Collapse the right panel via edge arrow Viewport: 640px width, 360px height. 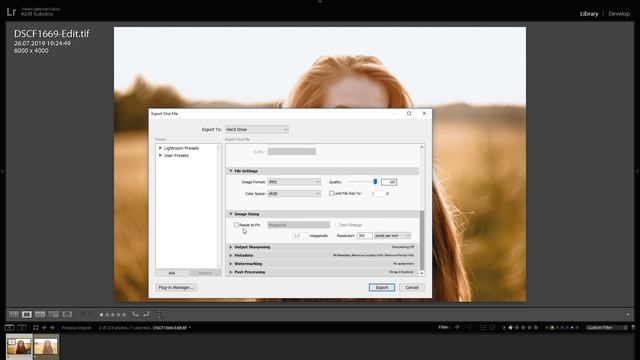tap(638, 171)
